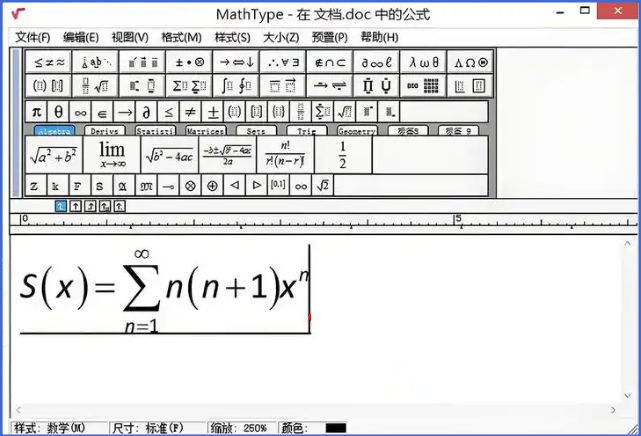The width and height of the screenshot is (641, 436).
Task: Insert the square root of 2 symbol
Action: click(x=323, y=186)
